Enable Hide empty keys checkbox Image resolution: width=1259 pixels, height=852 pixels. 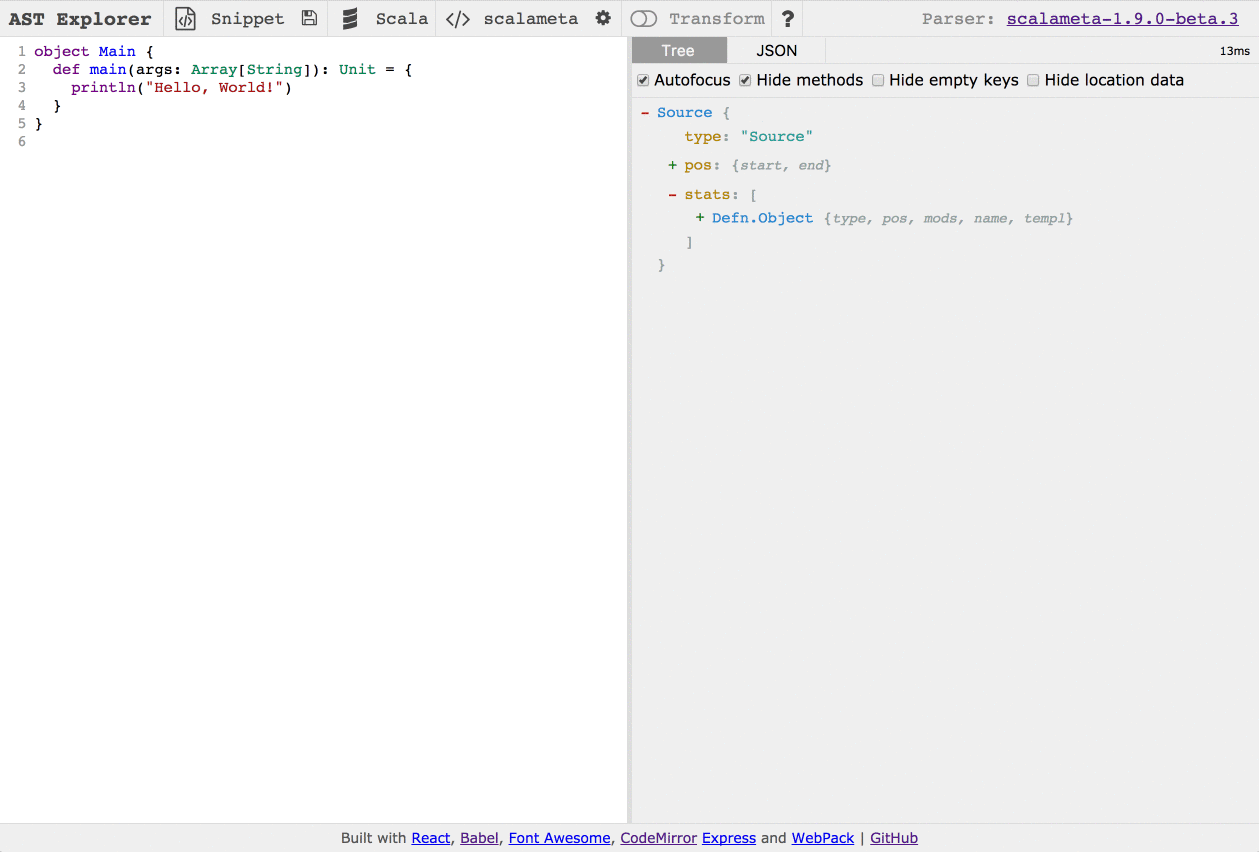point(878,80)
